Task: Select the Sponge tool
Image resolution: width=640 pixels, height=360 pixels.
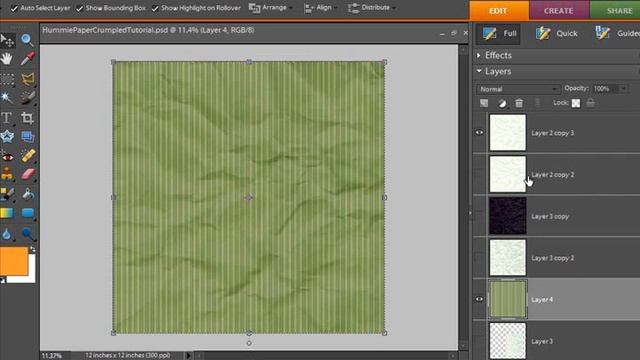Action: coord(28,234)
